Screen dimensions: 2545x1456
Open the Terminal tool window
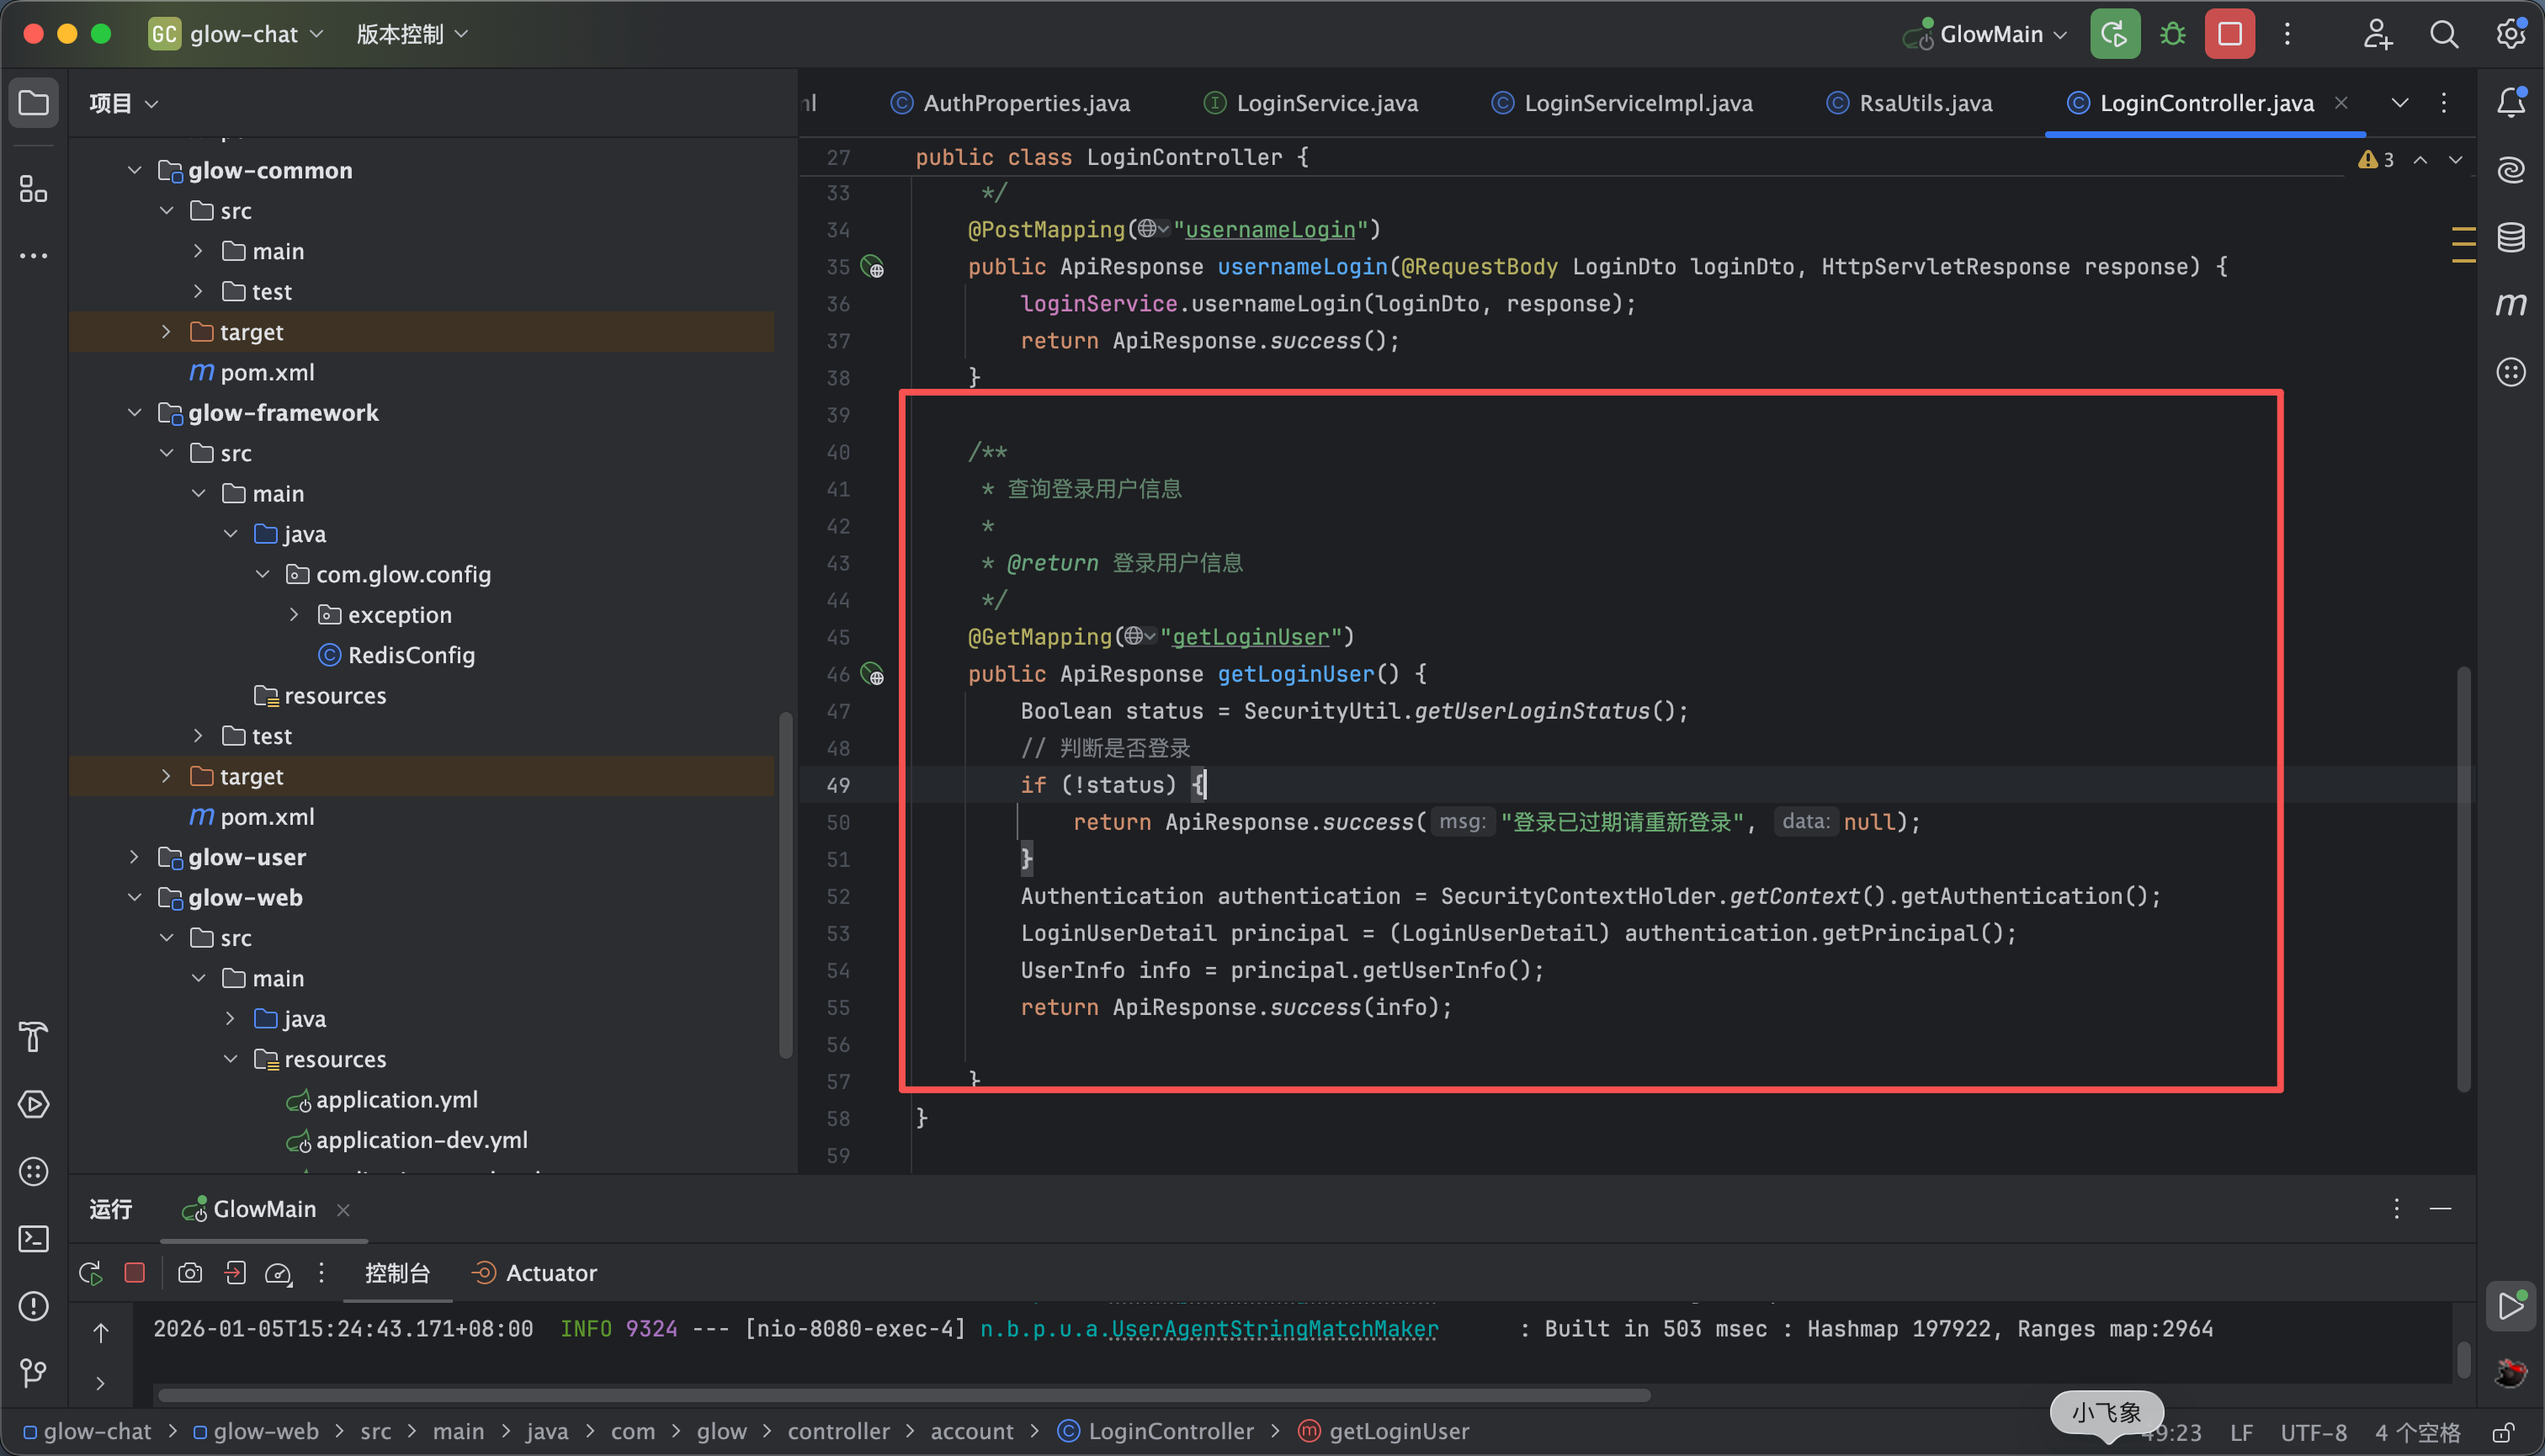33,1239
